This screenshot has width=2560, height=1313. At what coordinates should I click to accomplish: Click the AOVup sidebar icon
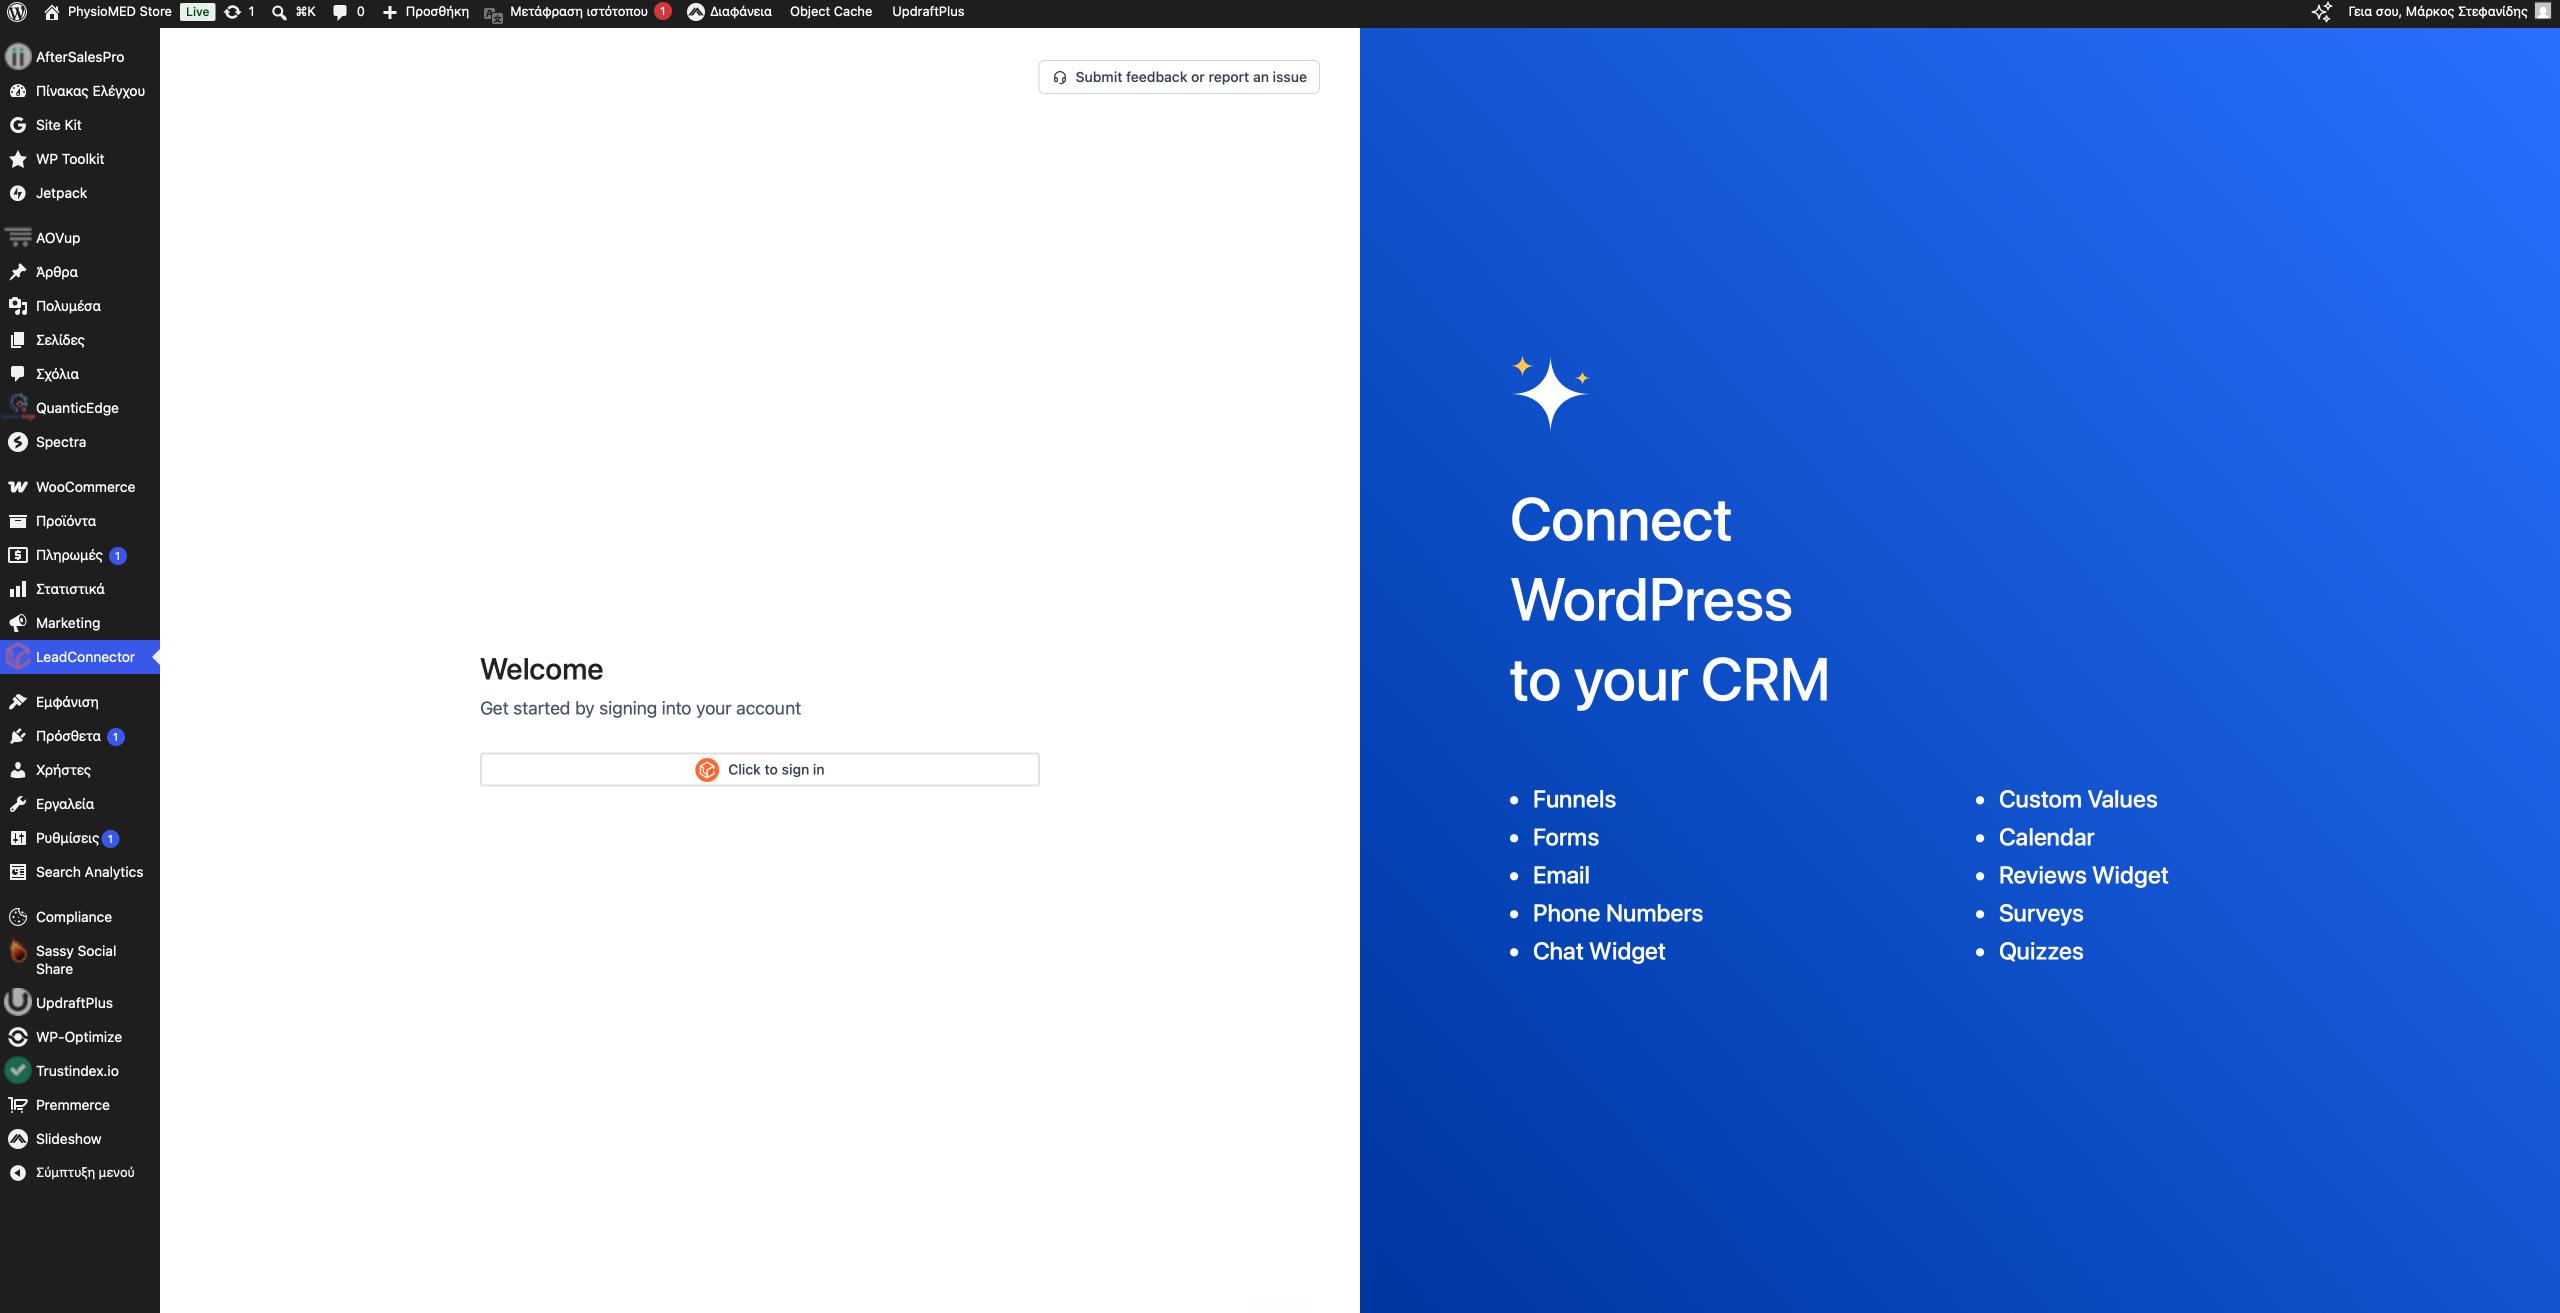[x=18, y=238]
